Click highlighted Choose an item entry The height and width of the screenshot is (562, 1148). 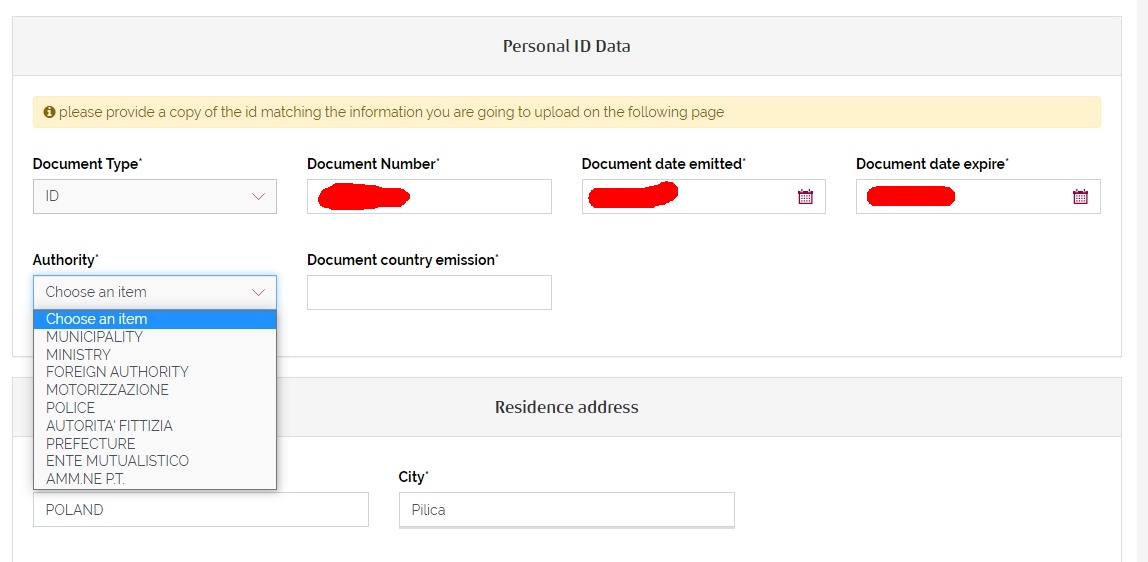coord(154,319)
